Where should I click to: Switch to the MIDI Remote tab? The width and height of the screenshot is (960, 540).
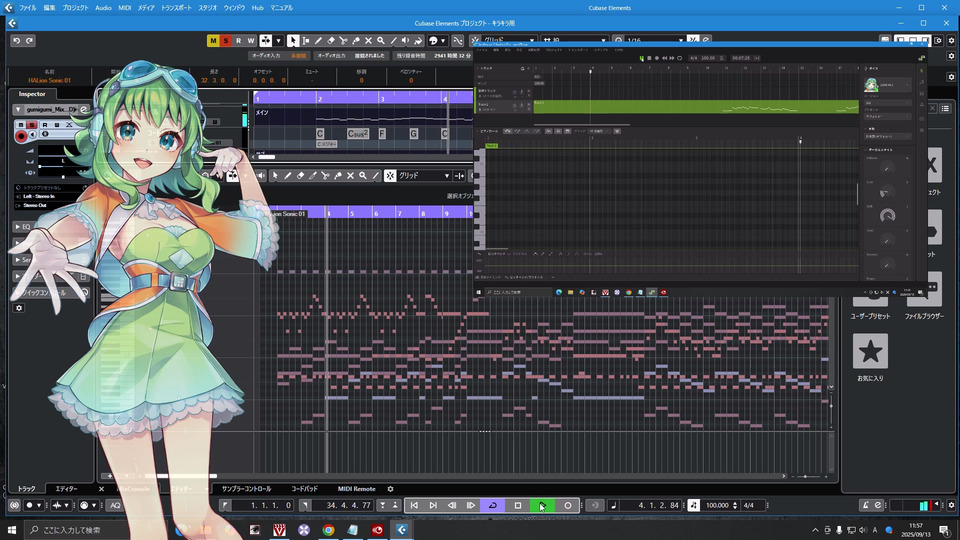coord(356,489)
